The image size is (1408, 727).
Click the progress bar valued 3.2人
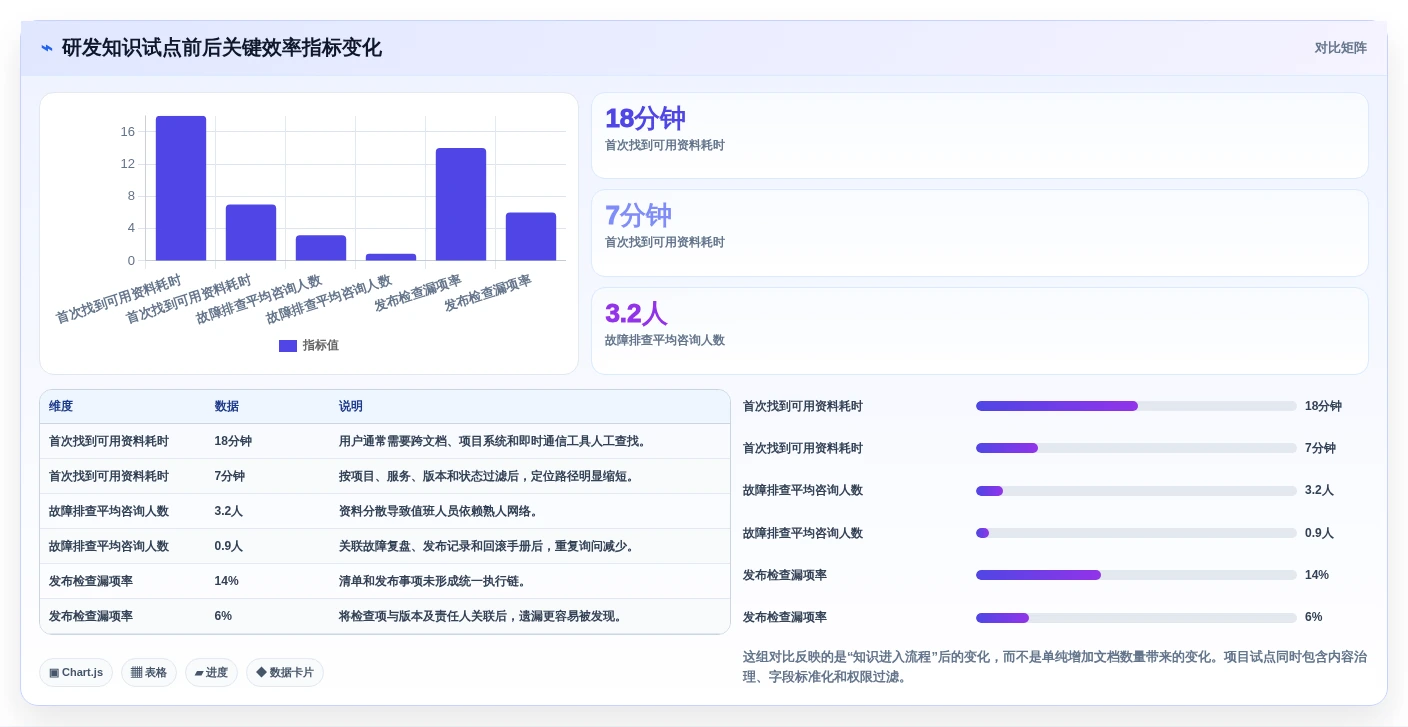click(x=1136, y=491)
